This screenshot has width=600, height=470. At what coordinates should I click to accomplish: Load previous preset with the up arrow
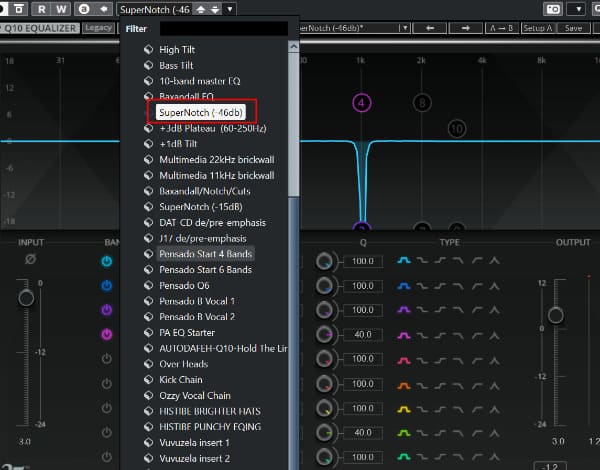[201, 9]
